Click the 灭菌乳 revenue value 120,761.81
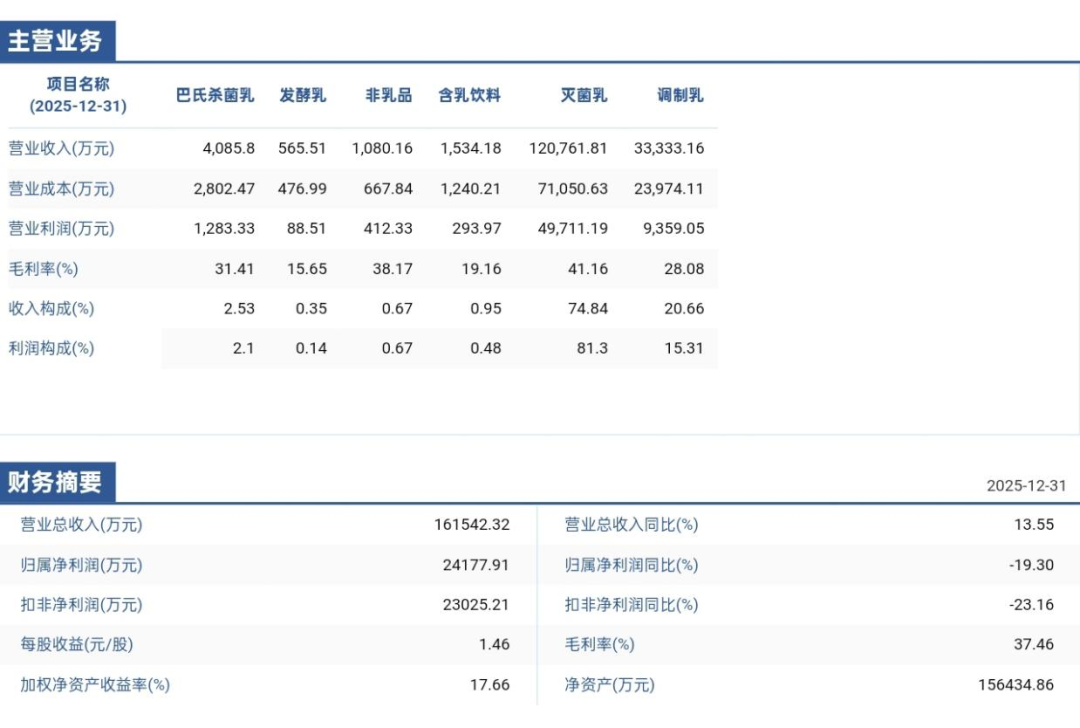Image resolution: width=1080 pixels, height=728 pixels. 568,148
